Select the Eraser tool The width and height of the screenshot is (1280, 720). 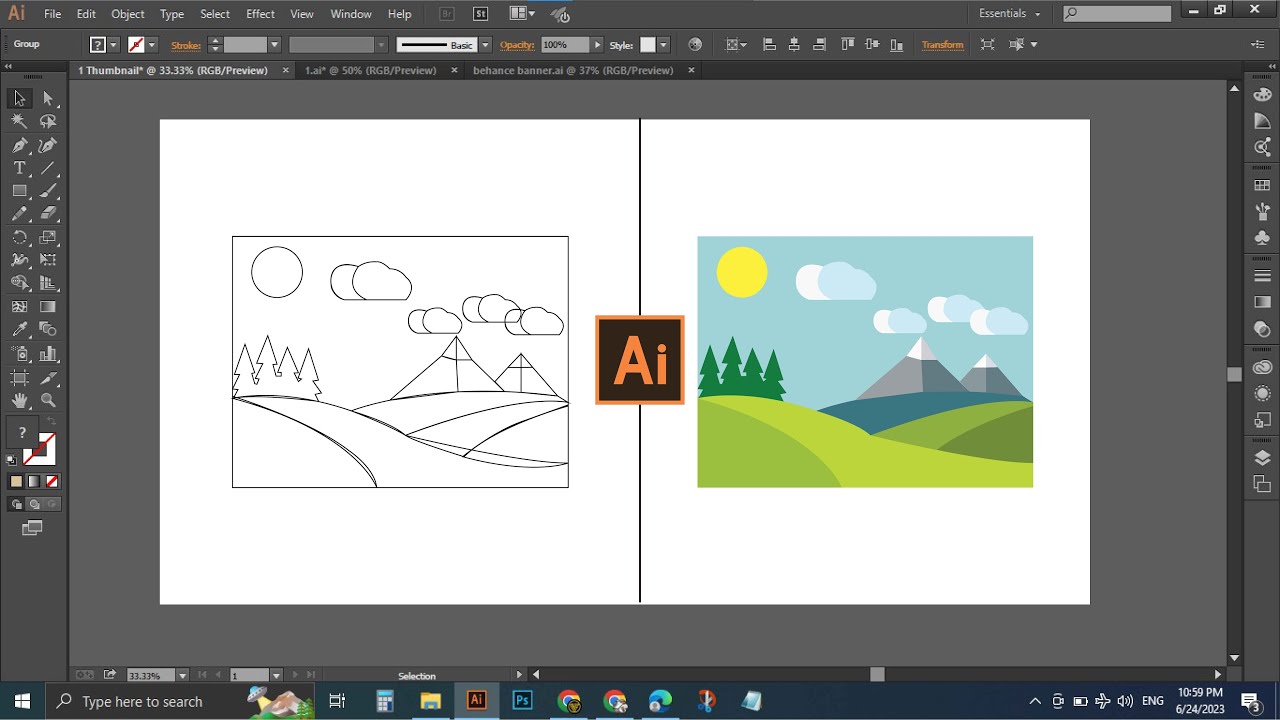pos(48,214)
